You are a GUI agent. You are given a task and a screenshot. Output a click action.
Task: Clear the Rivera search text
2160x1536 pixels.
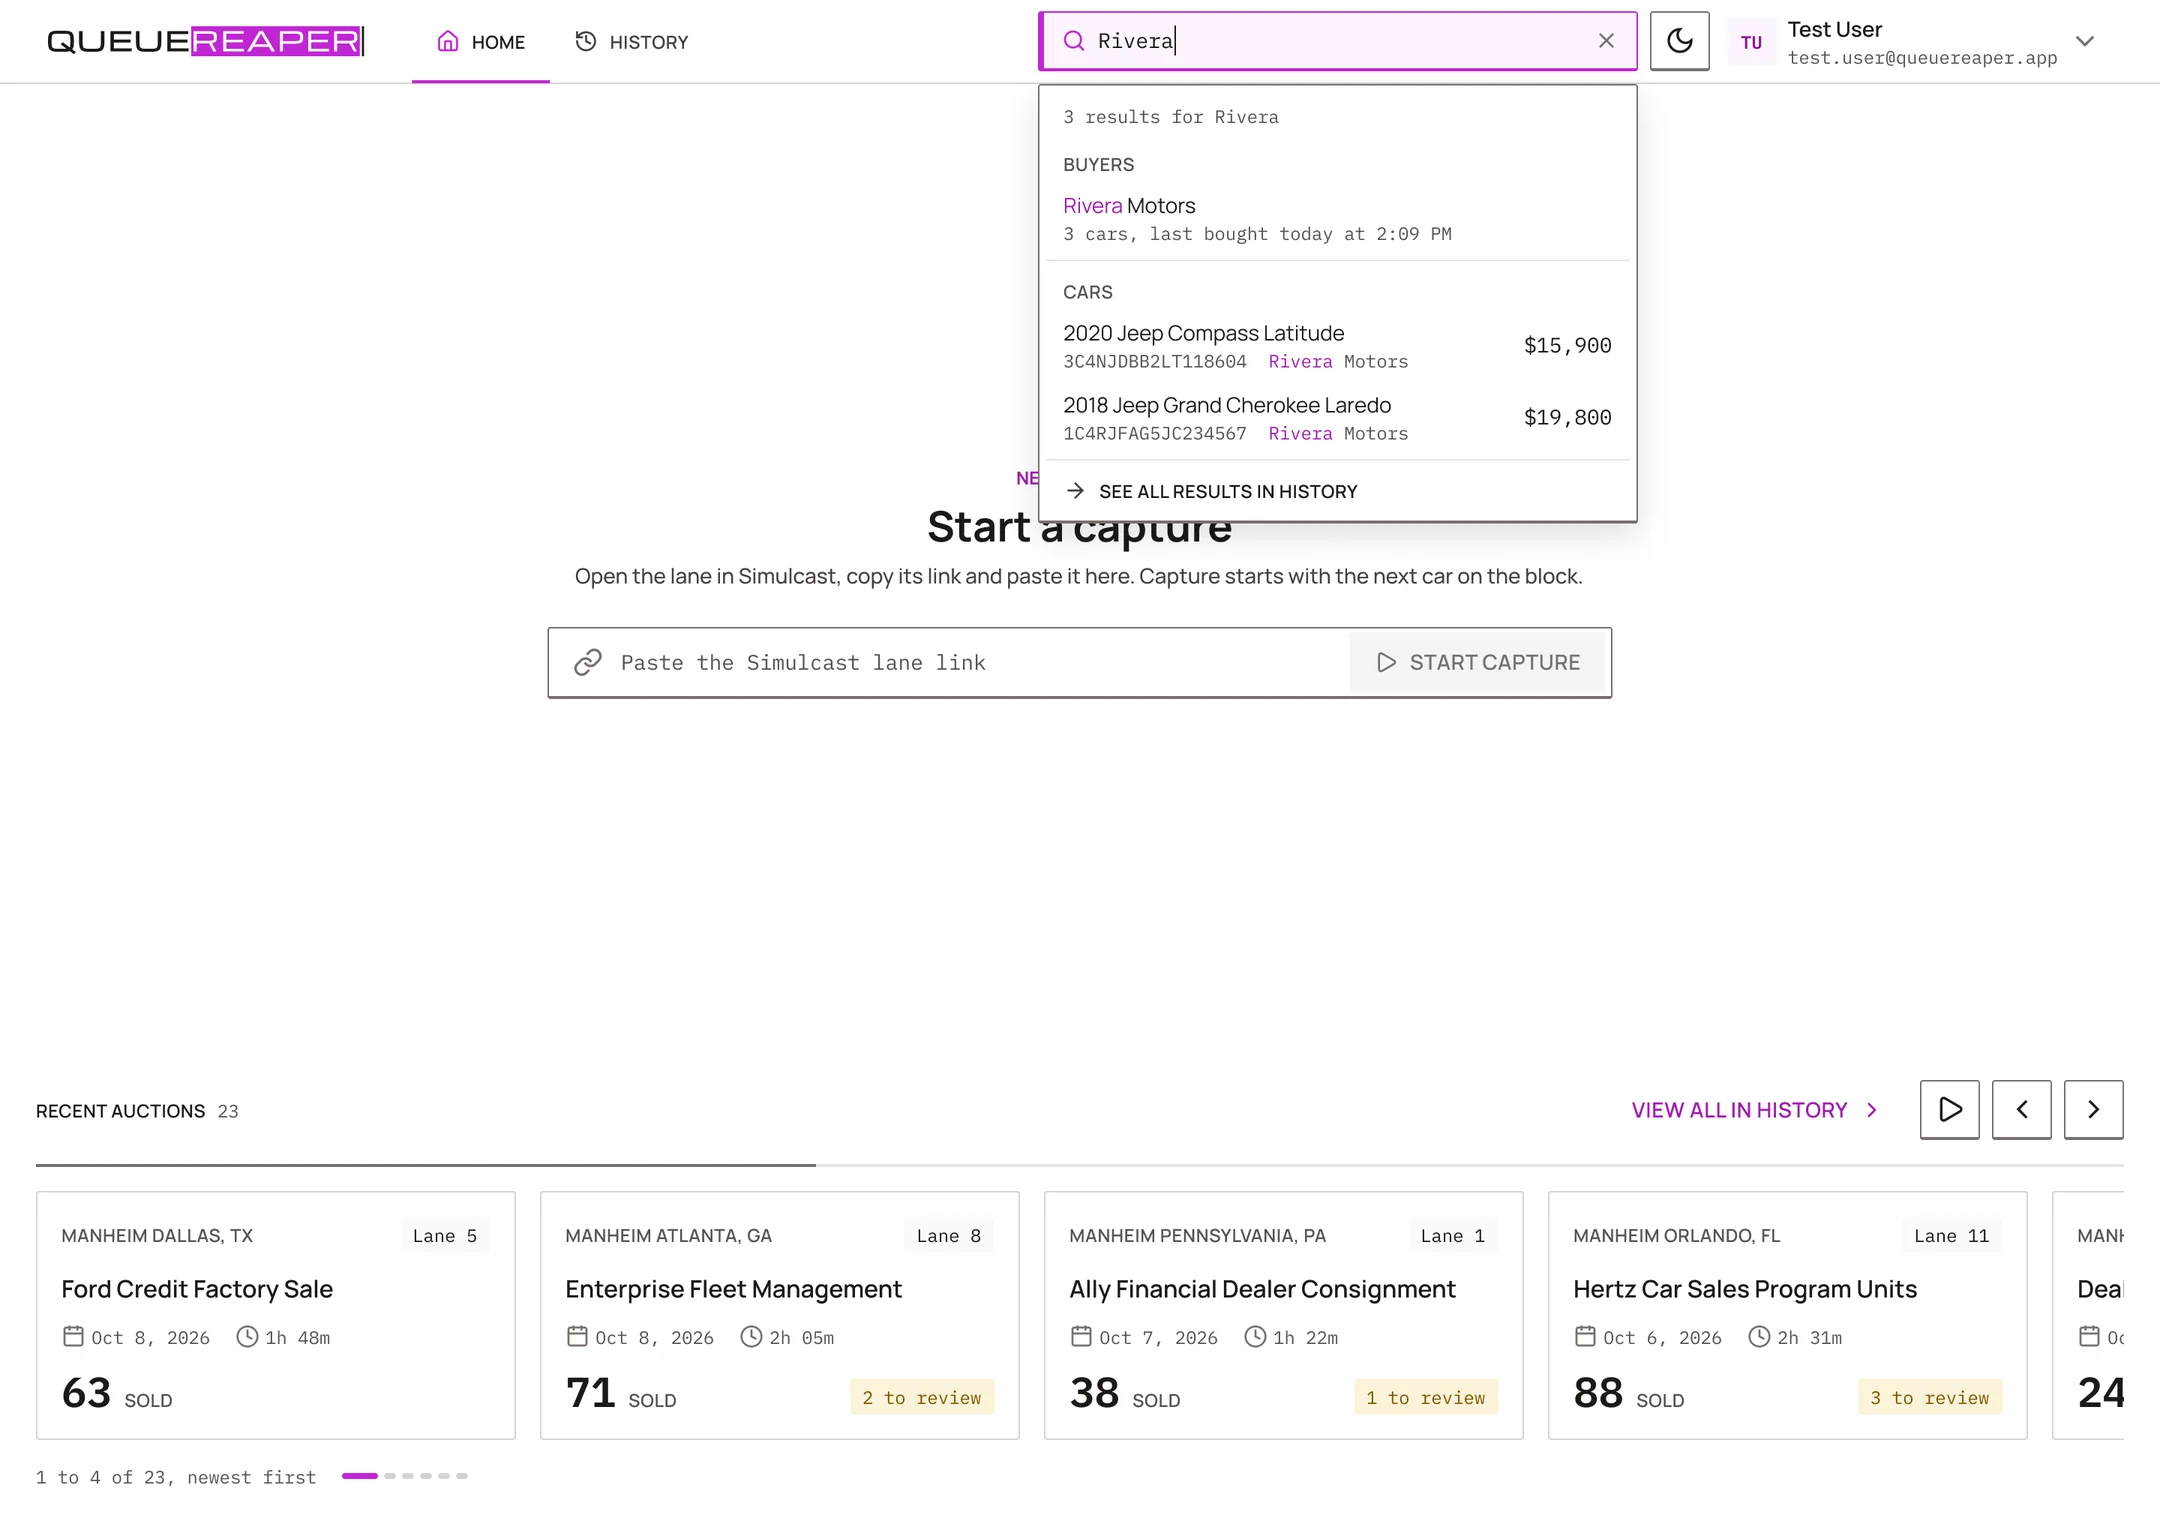coord(1606,41)
